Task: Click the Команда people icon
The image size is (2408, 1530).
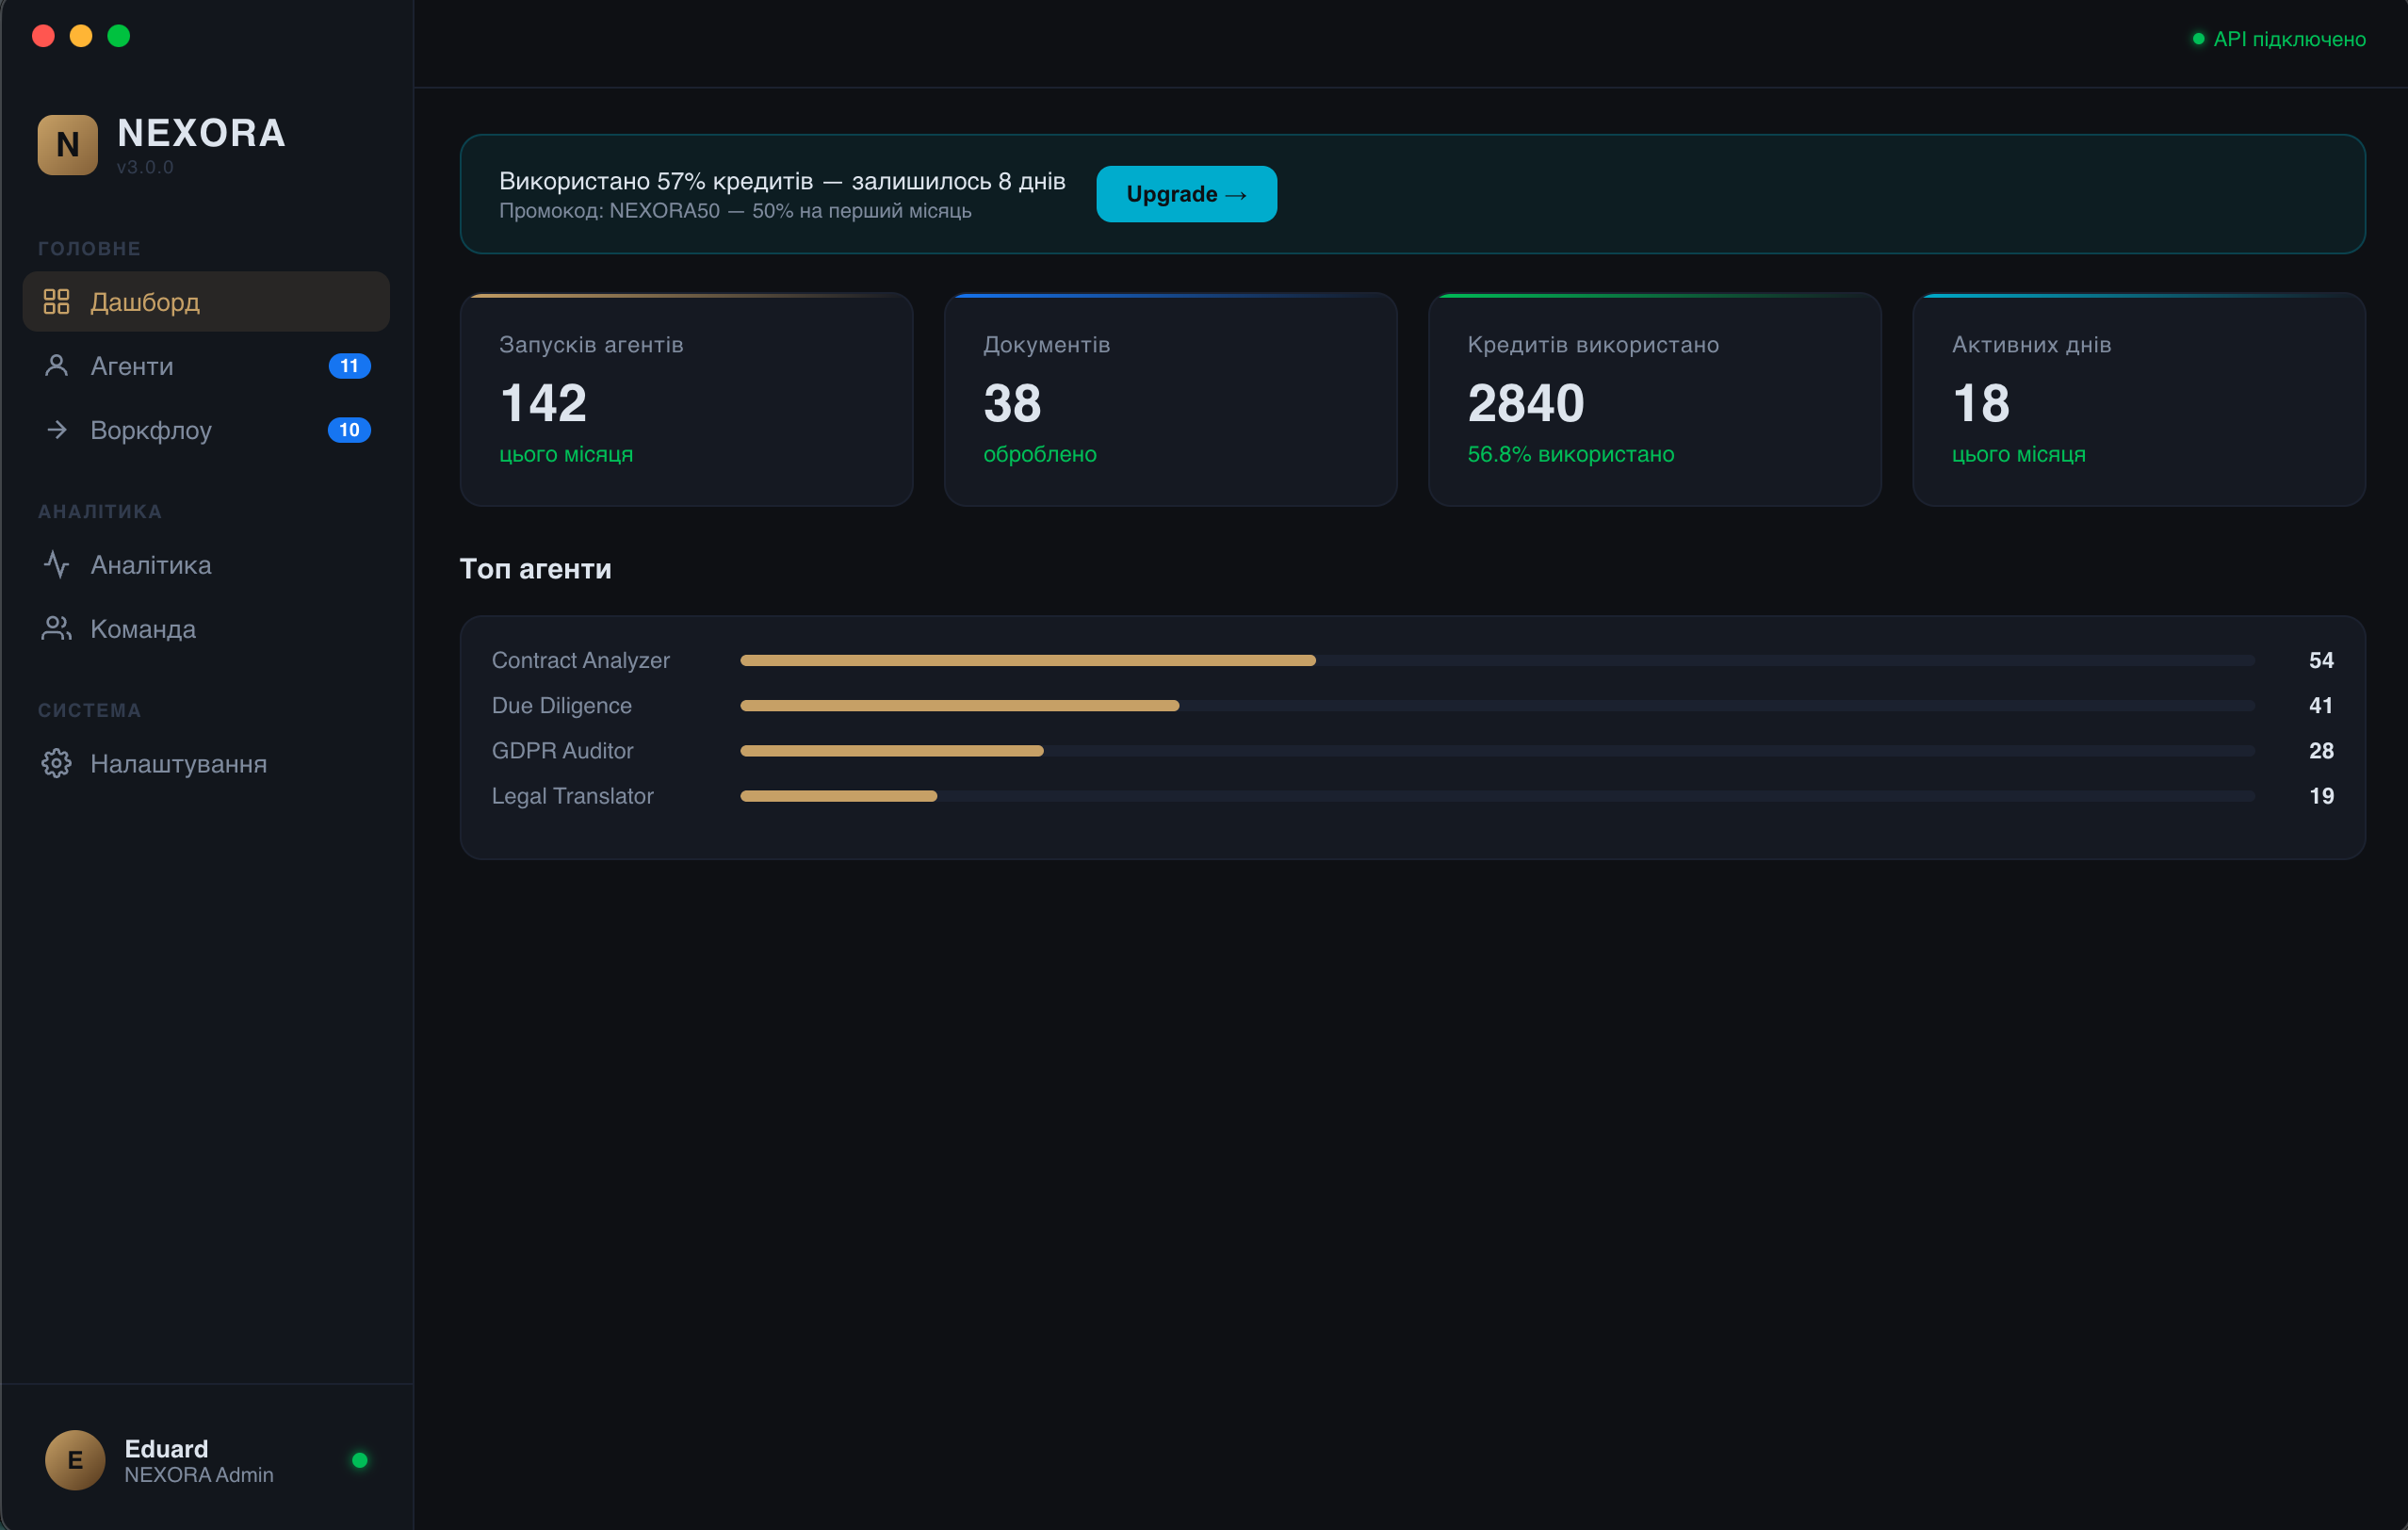Action: coord(56,629)
